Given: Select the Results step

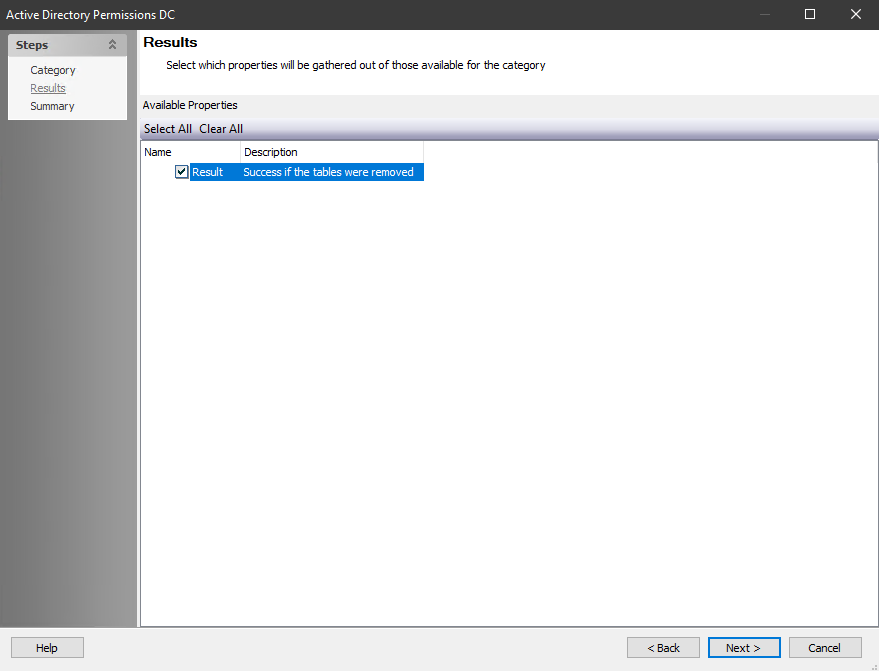Looking at the screenshot, I should (x=47, y=87).
